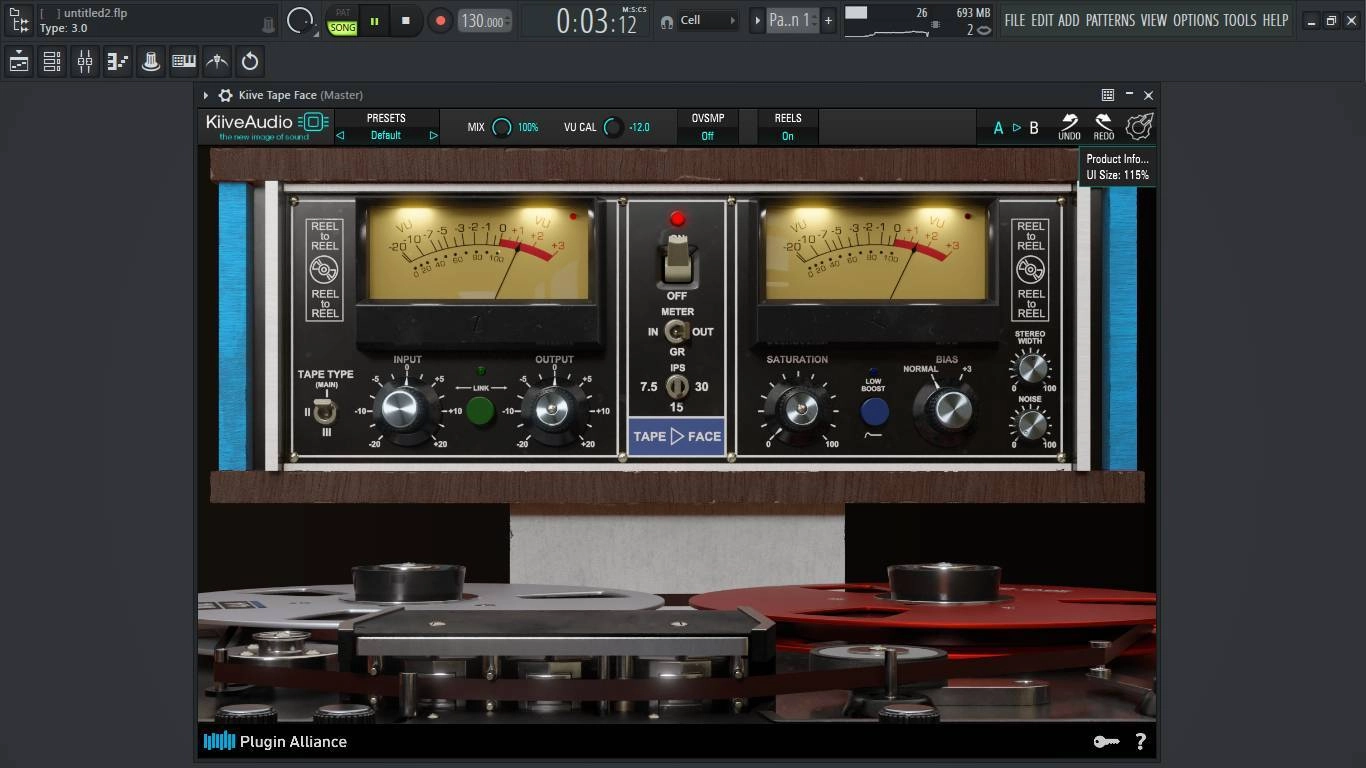Pause playback with the pause button

tap(375, 21)
